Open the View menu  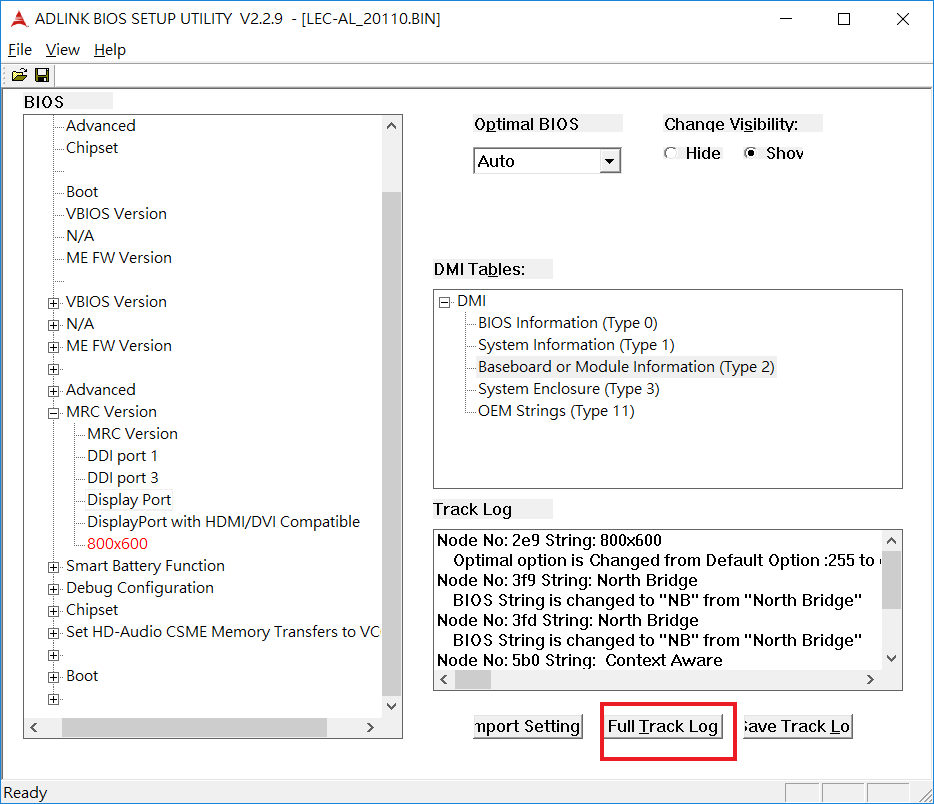[63, 50]
